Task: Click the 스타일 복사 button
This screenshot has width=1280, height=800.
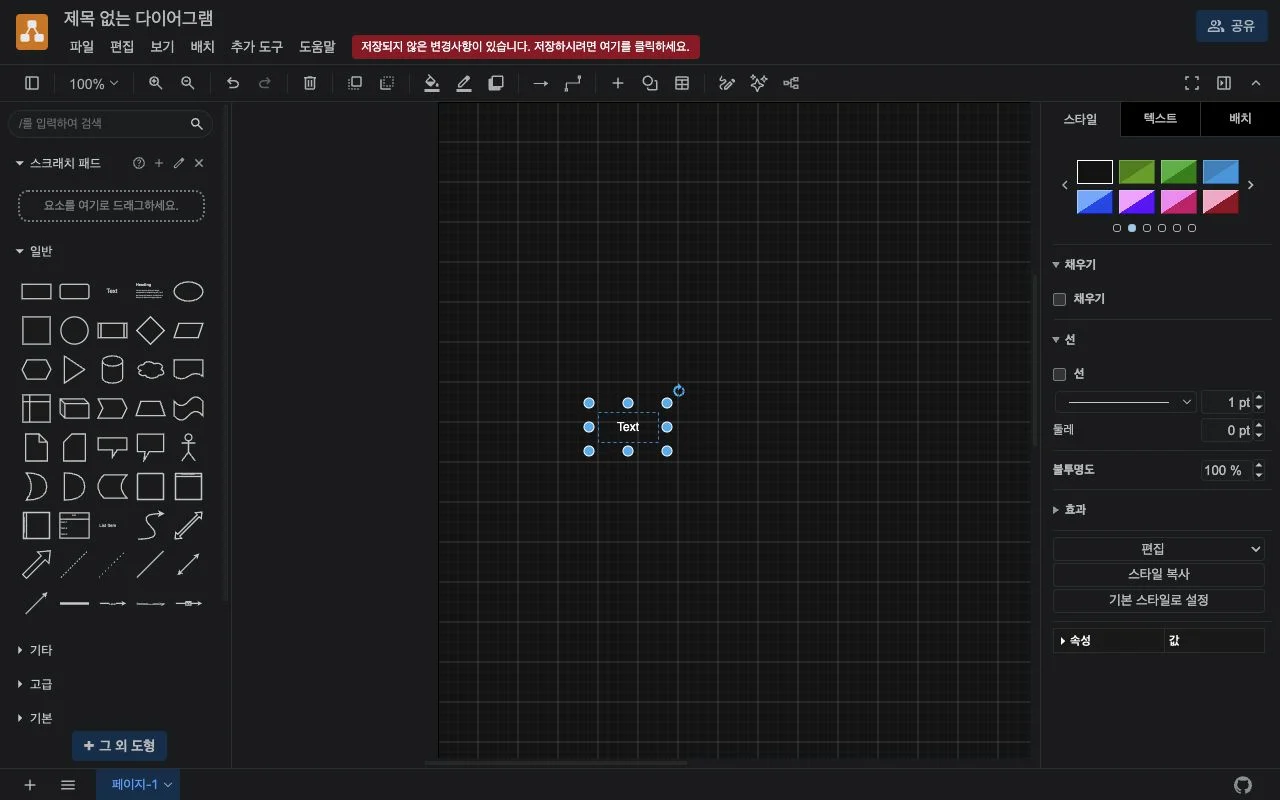Action: point(1159,575)
